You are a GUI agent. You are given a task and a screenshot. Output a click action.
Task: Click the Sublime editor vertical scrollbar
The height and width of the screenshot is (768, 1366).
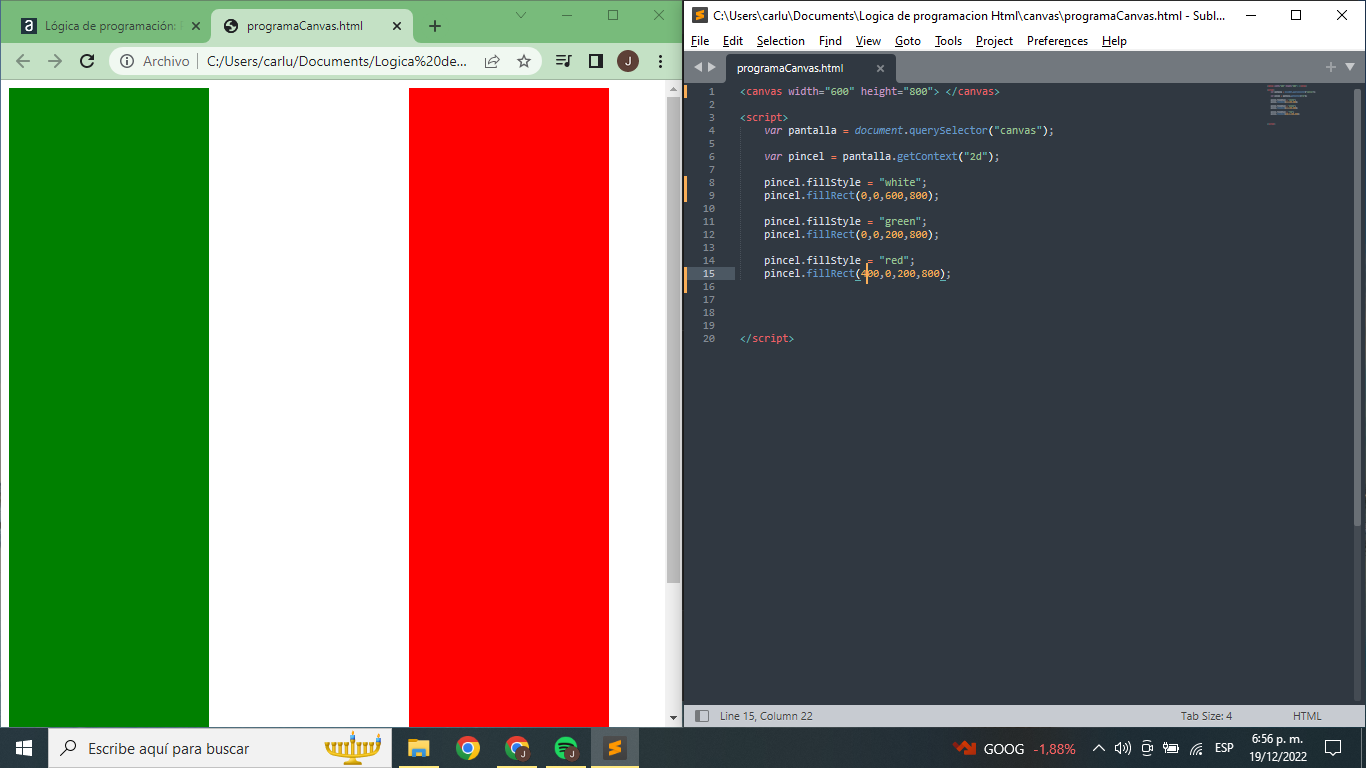[1358, 305]
